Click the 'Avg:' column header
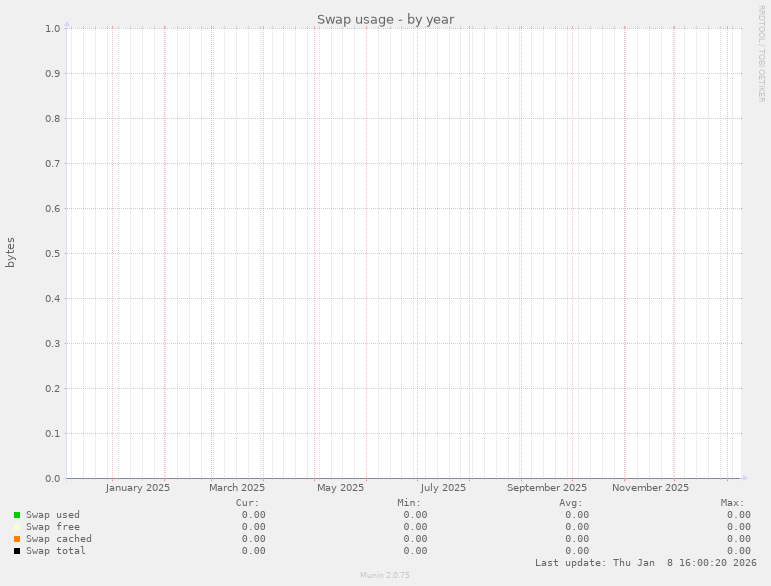Screen dimensions: 771x586 (571, 503)
